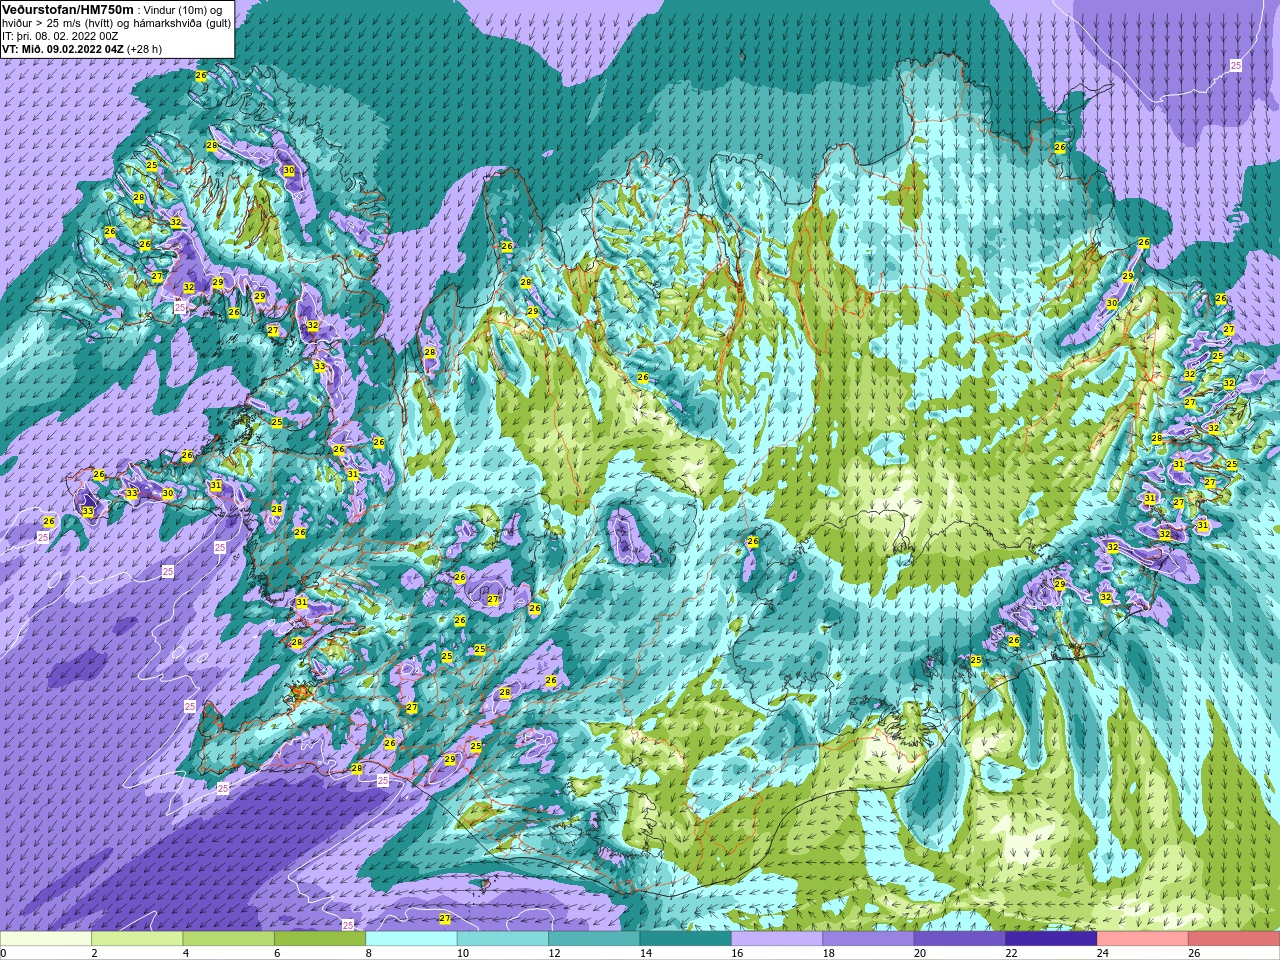Click the yellow 27 gust label in the southern sea
This screenshot has width=1280, height=960.
[x=445, y=918]
